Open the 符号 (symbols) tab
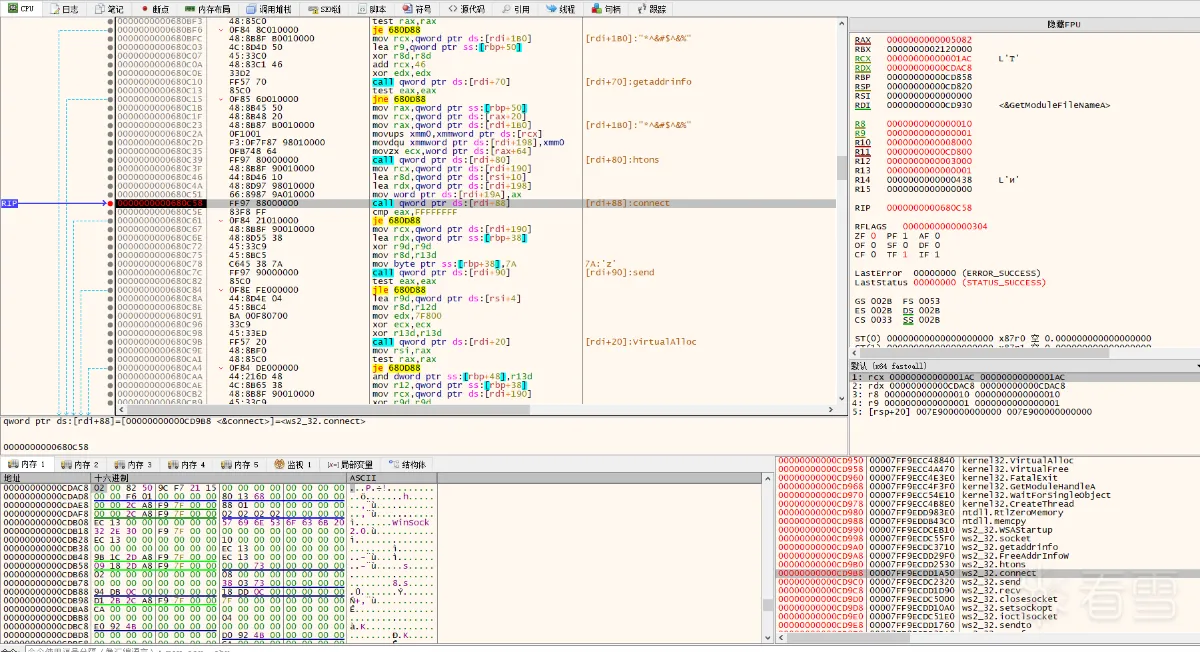This screenshot has width=1200, height=652. click(418, 8)
